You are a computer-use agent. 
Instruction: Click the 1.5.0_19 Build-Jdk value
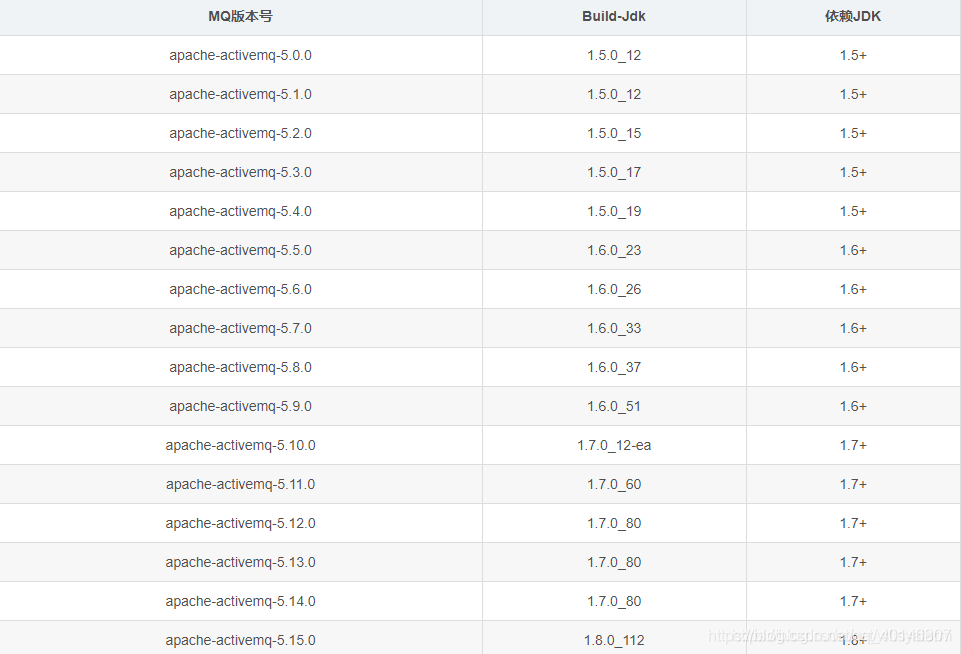[x=613, y=211]
